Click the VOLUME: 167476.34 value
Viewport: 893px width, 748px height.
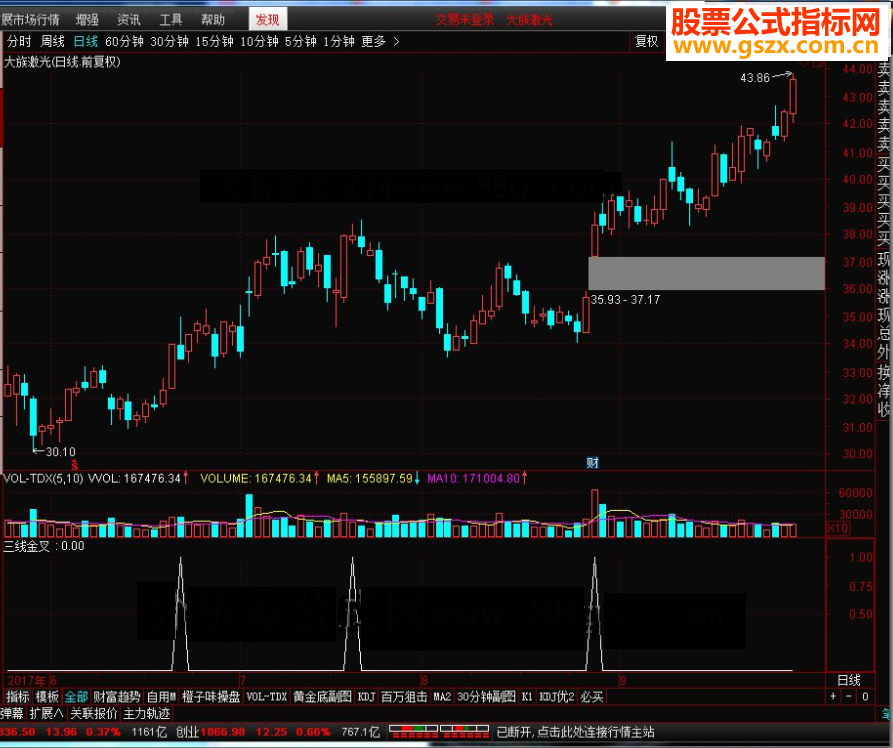click(256, 479)
